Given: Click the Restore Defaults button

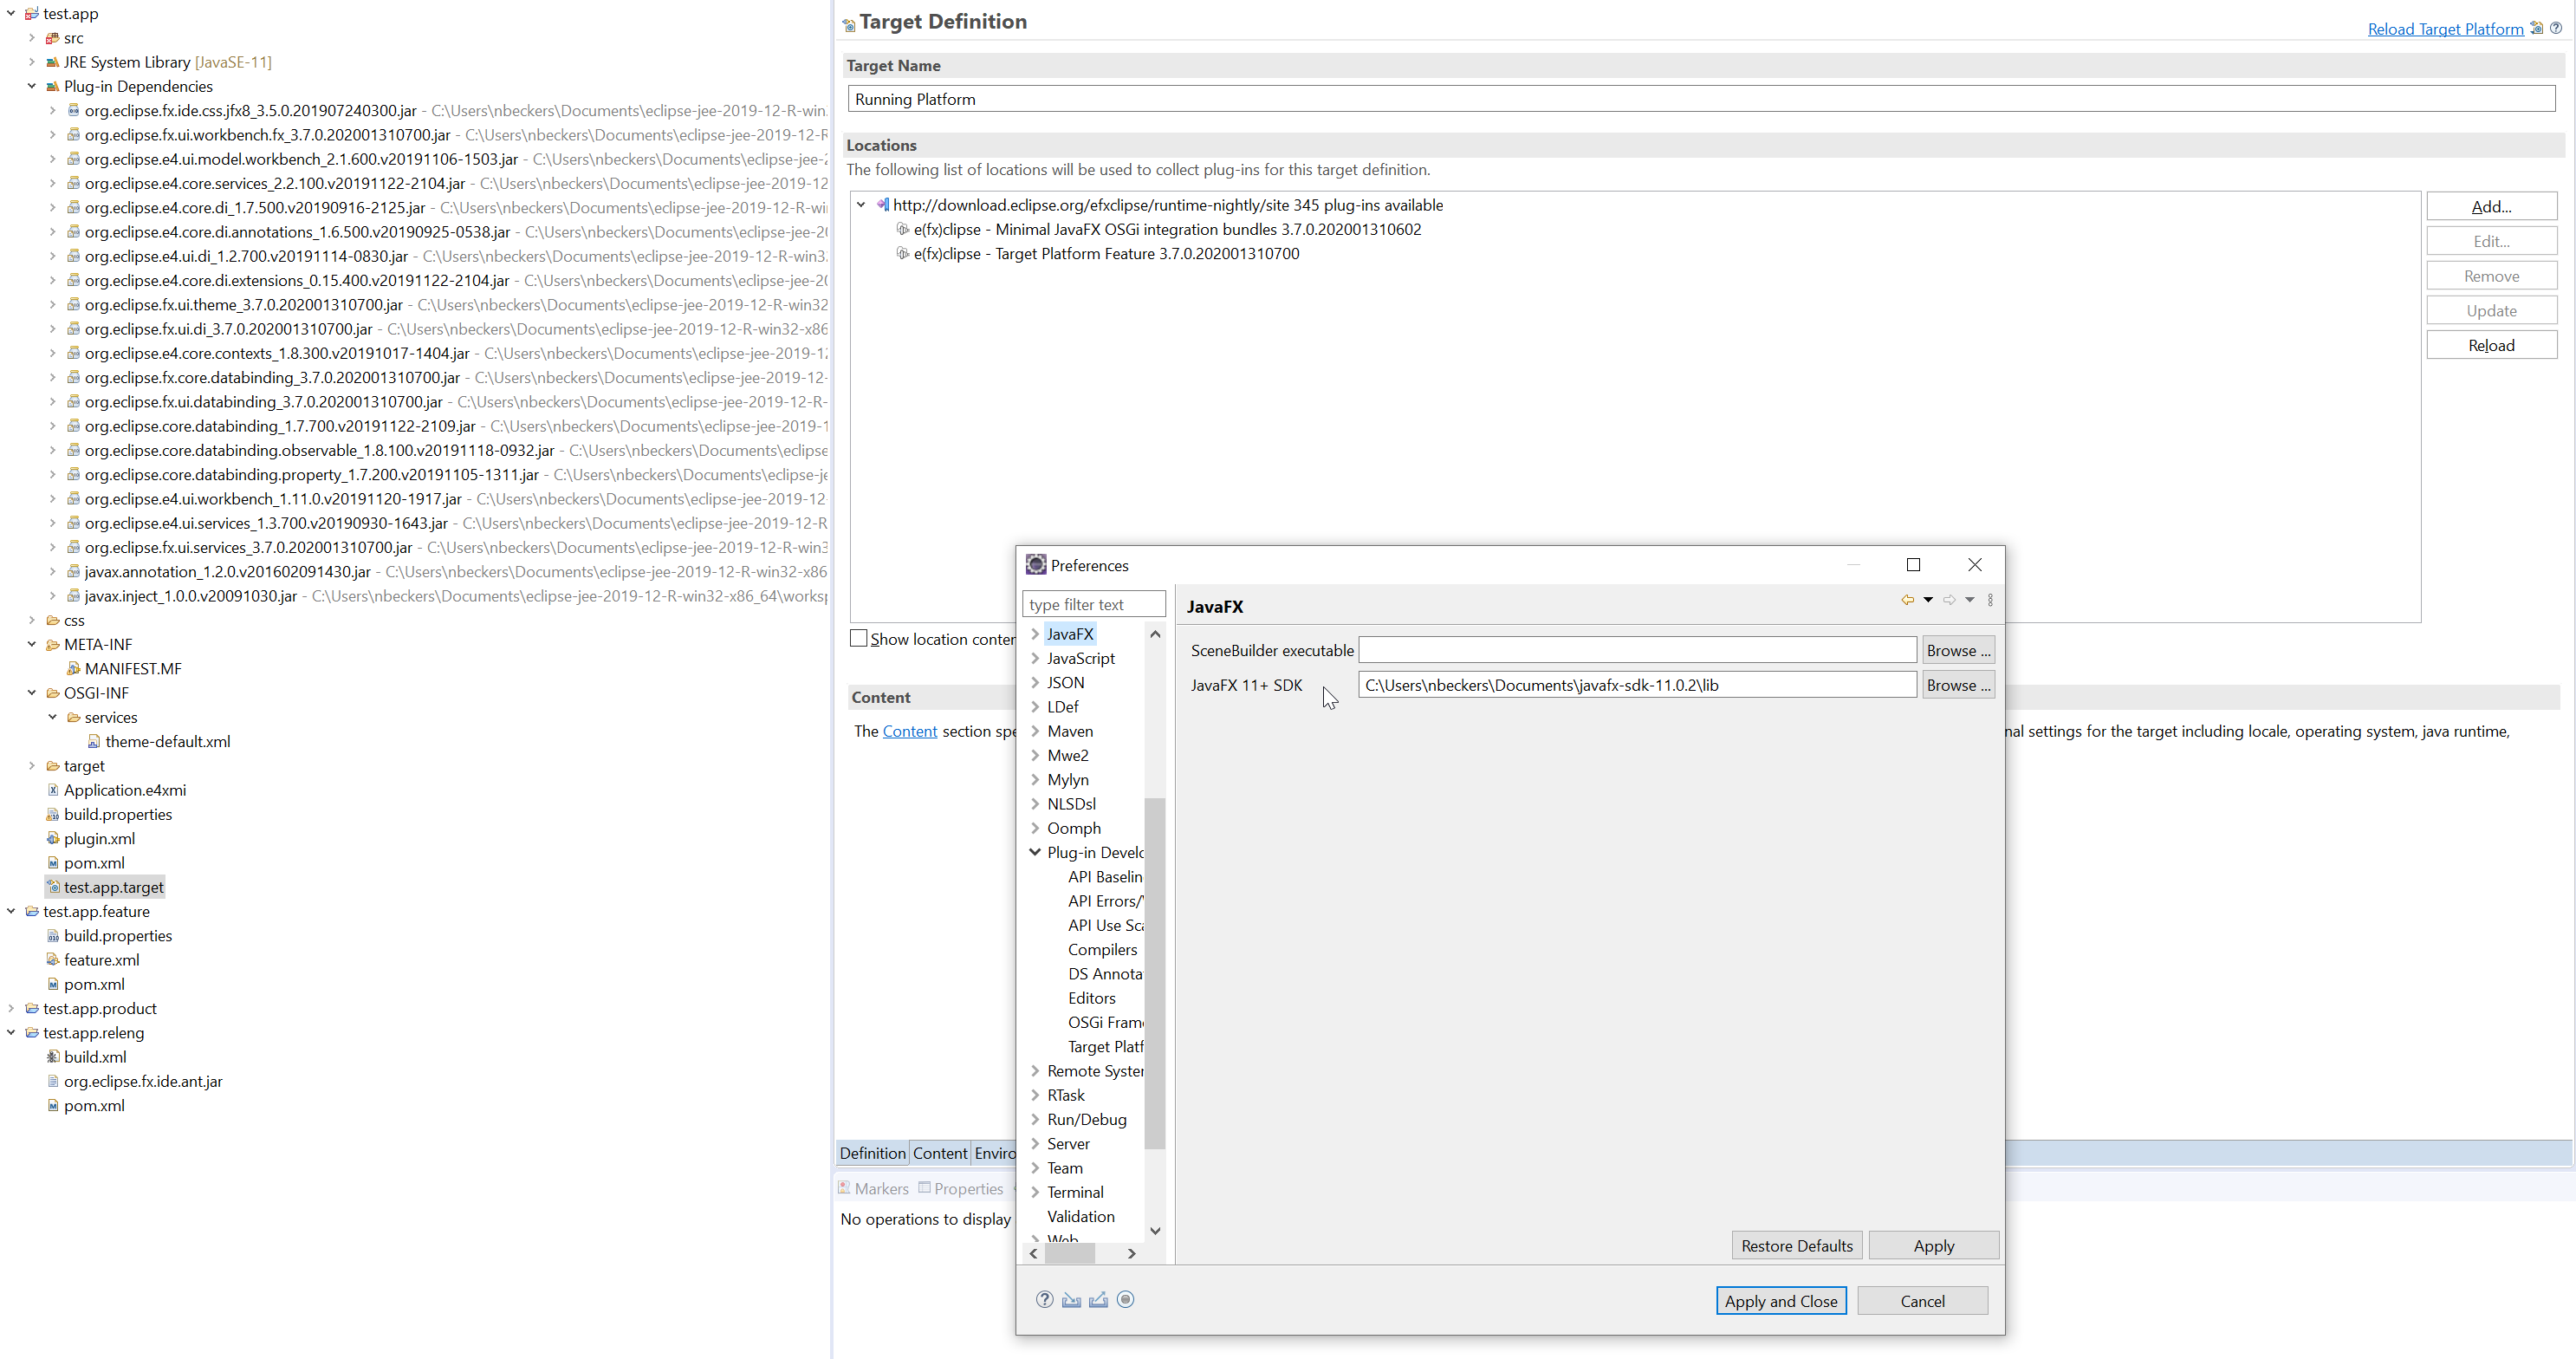Looking at the screenshot, I should tap(1796, 1245).
